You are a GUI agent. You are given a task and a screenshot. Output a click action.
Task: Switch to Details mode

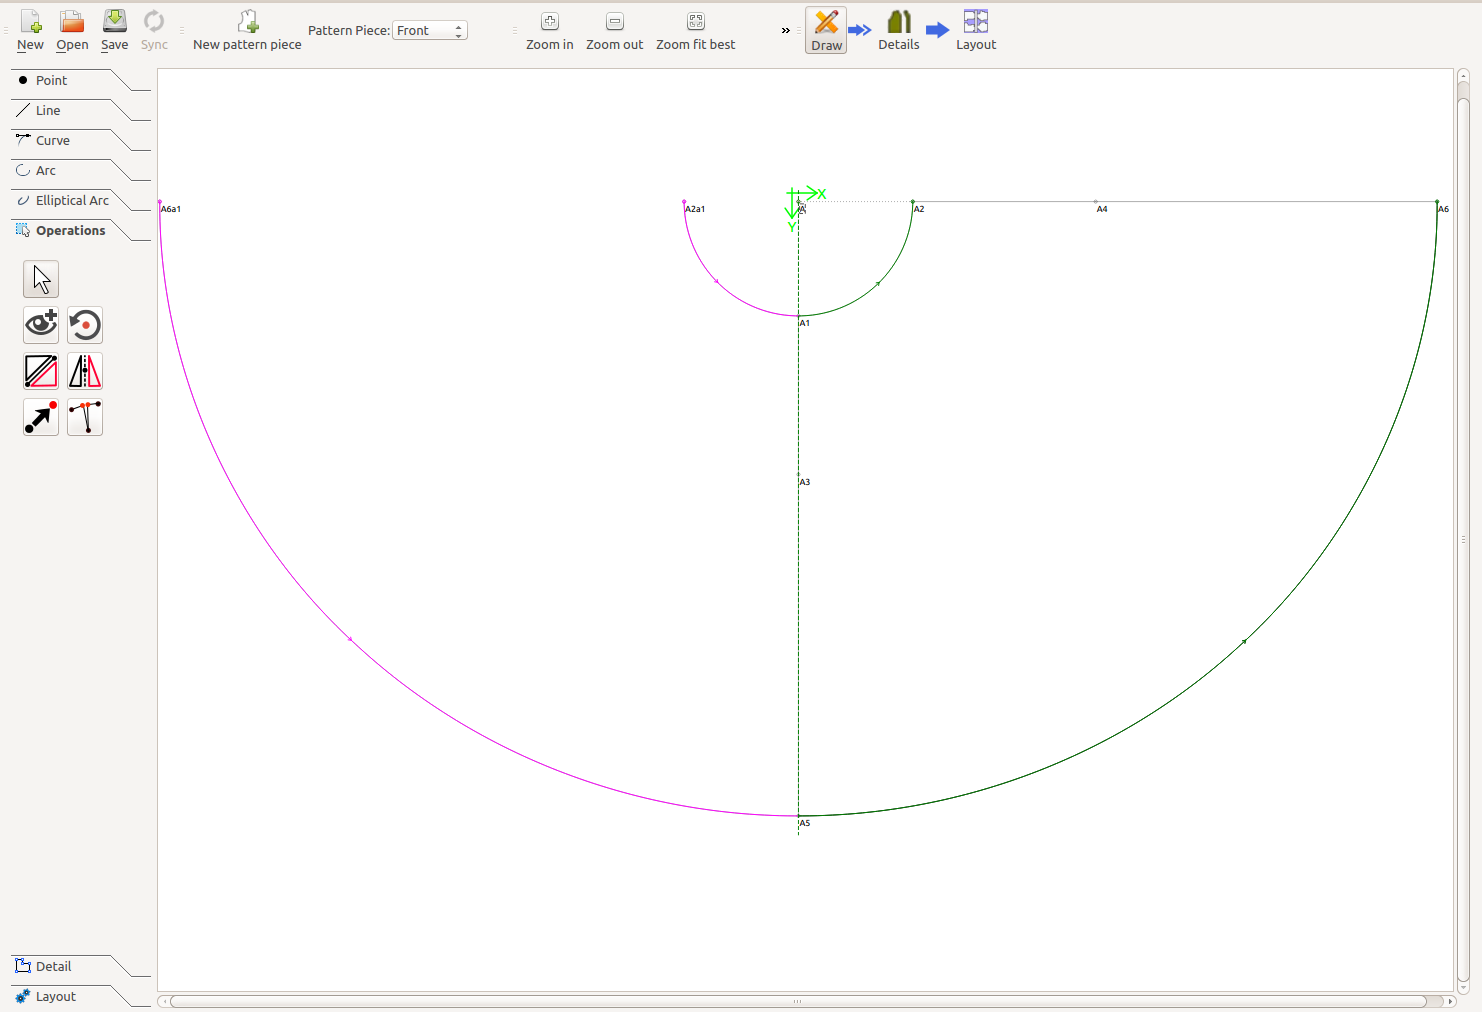(x=898, y=30)
